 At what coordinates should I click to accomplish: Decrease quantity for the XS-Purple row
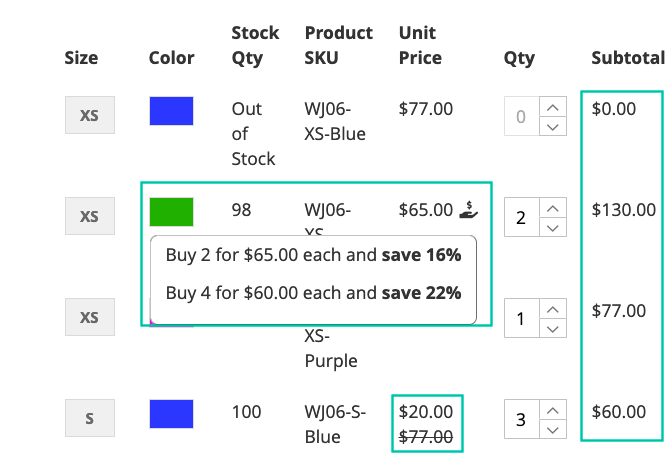coord(553,328)
